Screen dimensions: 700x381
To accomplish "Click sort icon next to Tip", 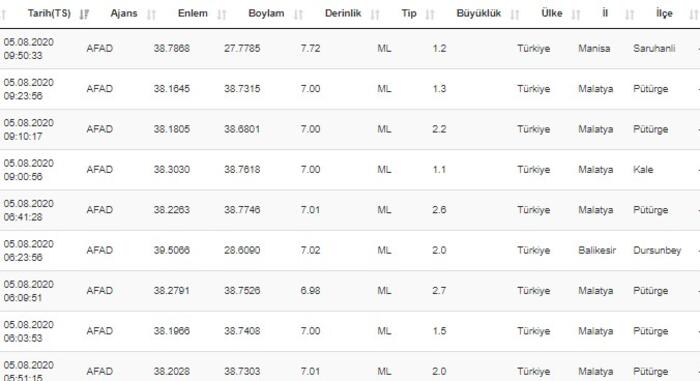I will 430,15.
